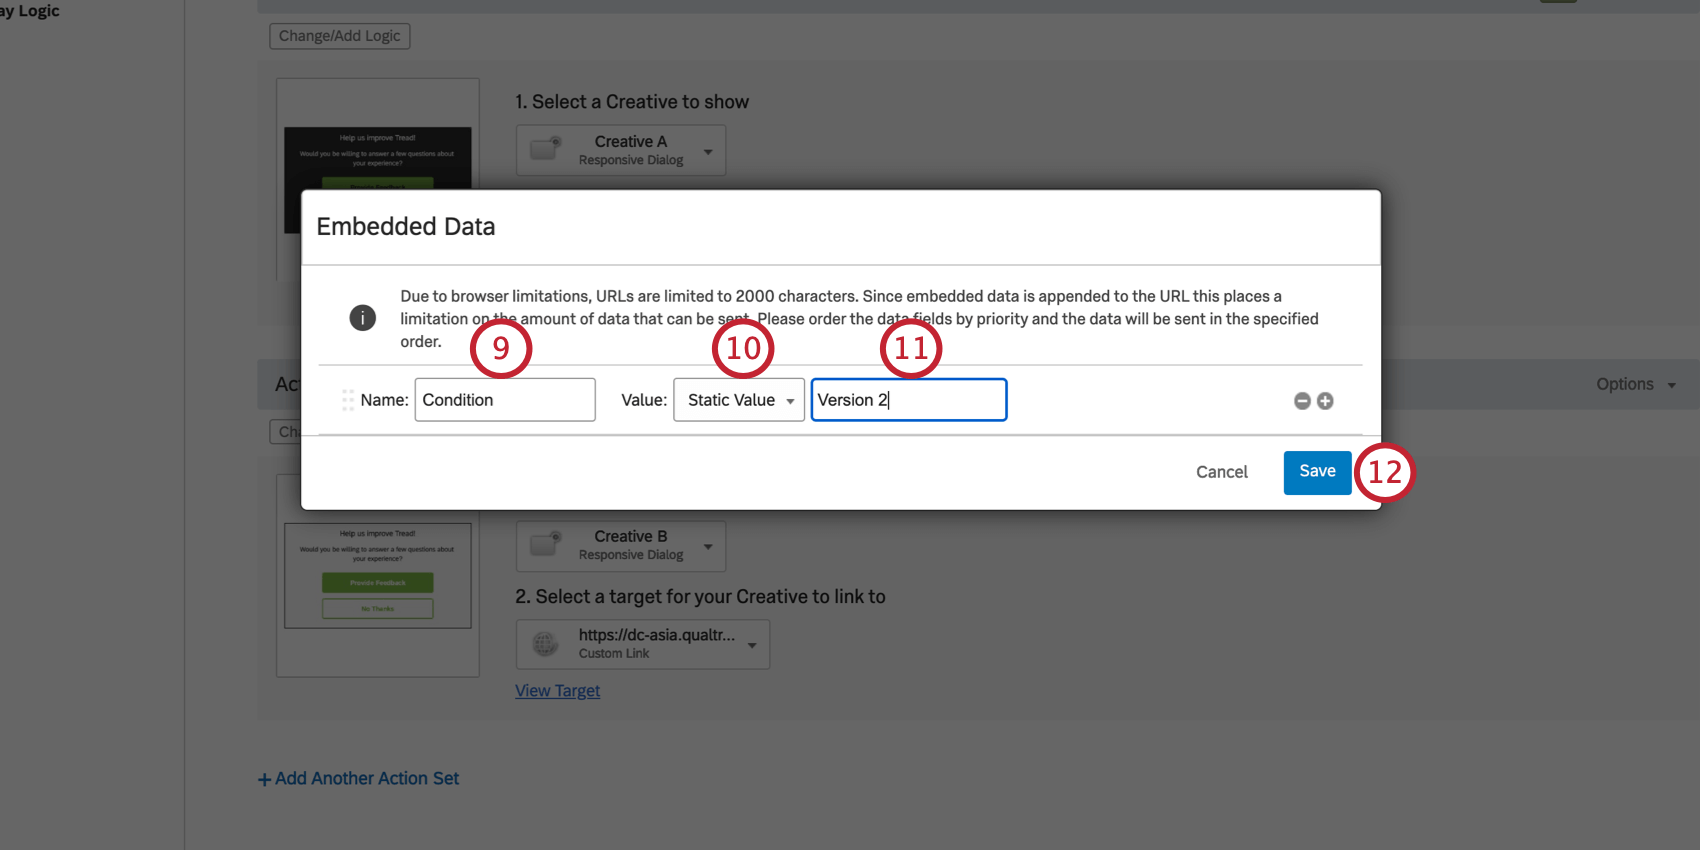Click the globe icon of Custom Link target

(545, 644)
